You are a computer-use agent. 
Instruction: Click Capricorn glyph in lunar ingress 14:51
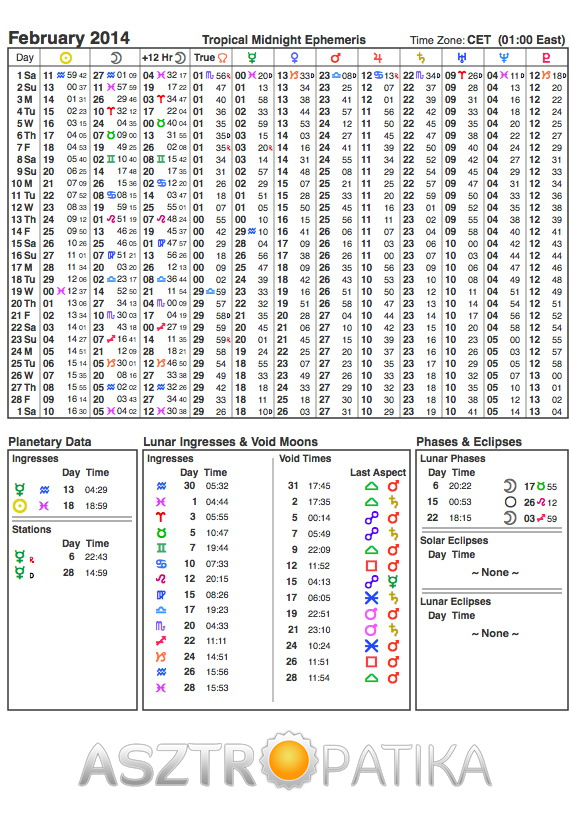point(162,657)
